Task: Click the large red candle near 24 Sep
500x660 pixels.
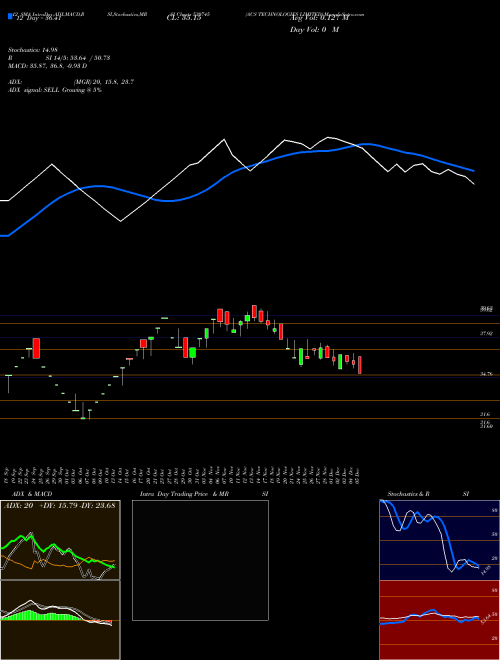Action: tap(36, 349)
